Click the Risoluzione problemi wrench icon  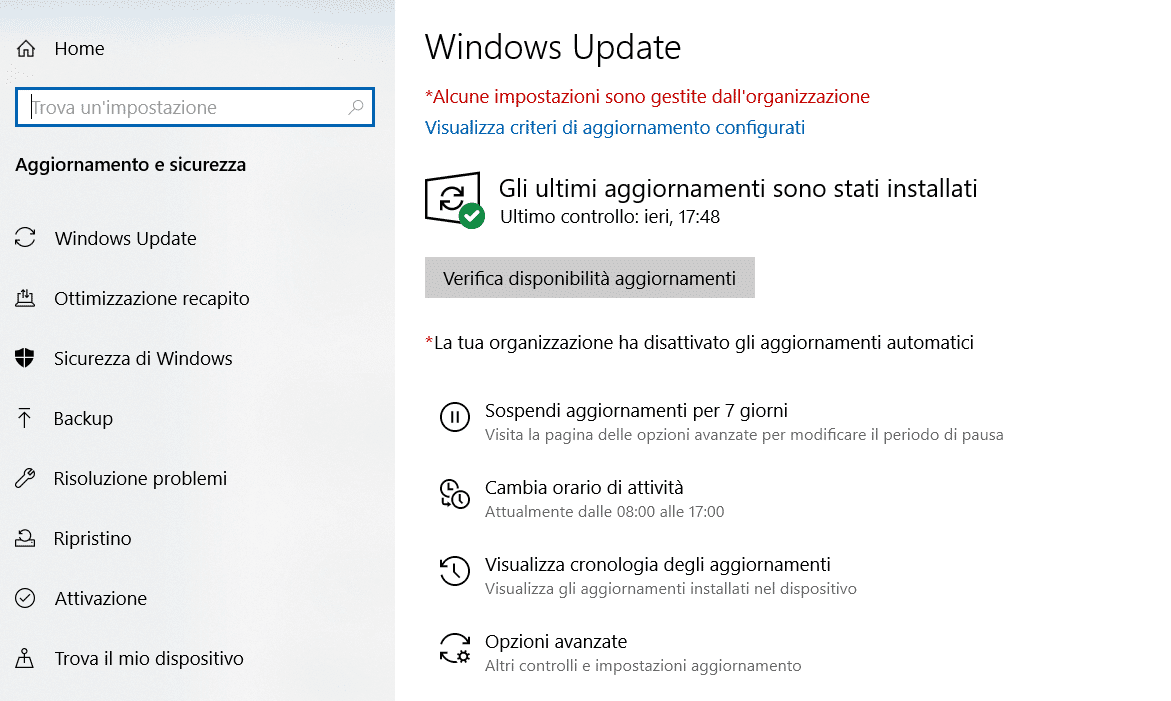point(25,478)
